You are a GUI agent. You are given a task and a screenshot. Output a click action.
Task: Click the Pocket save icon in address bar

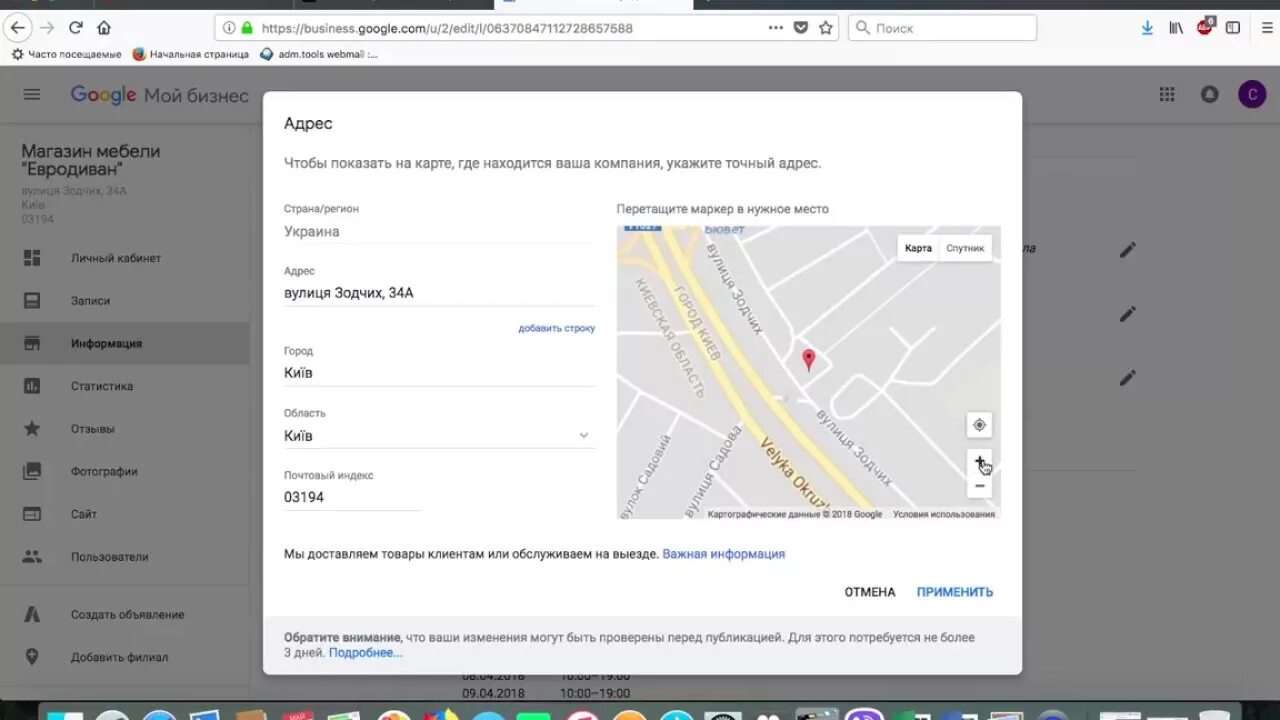coord(801,28)
